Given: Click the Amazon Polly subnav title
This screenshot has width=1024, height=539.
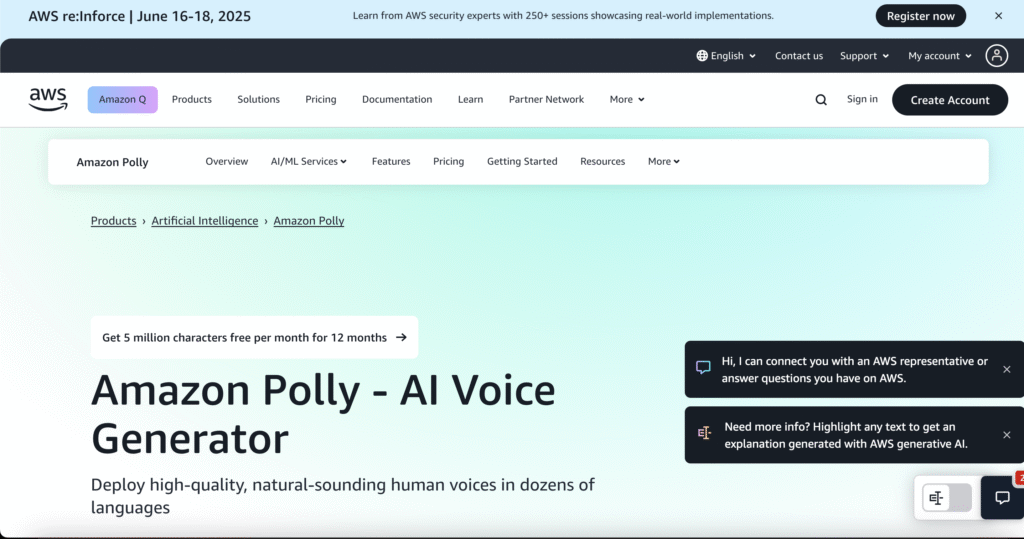Looking at the screenshot, I should pyautogui.click(x=112, y=162).
